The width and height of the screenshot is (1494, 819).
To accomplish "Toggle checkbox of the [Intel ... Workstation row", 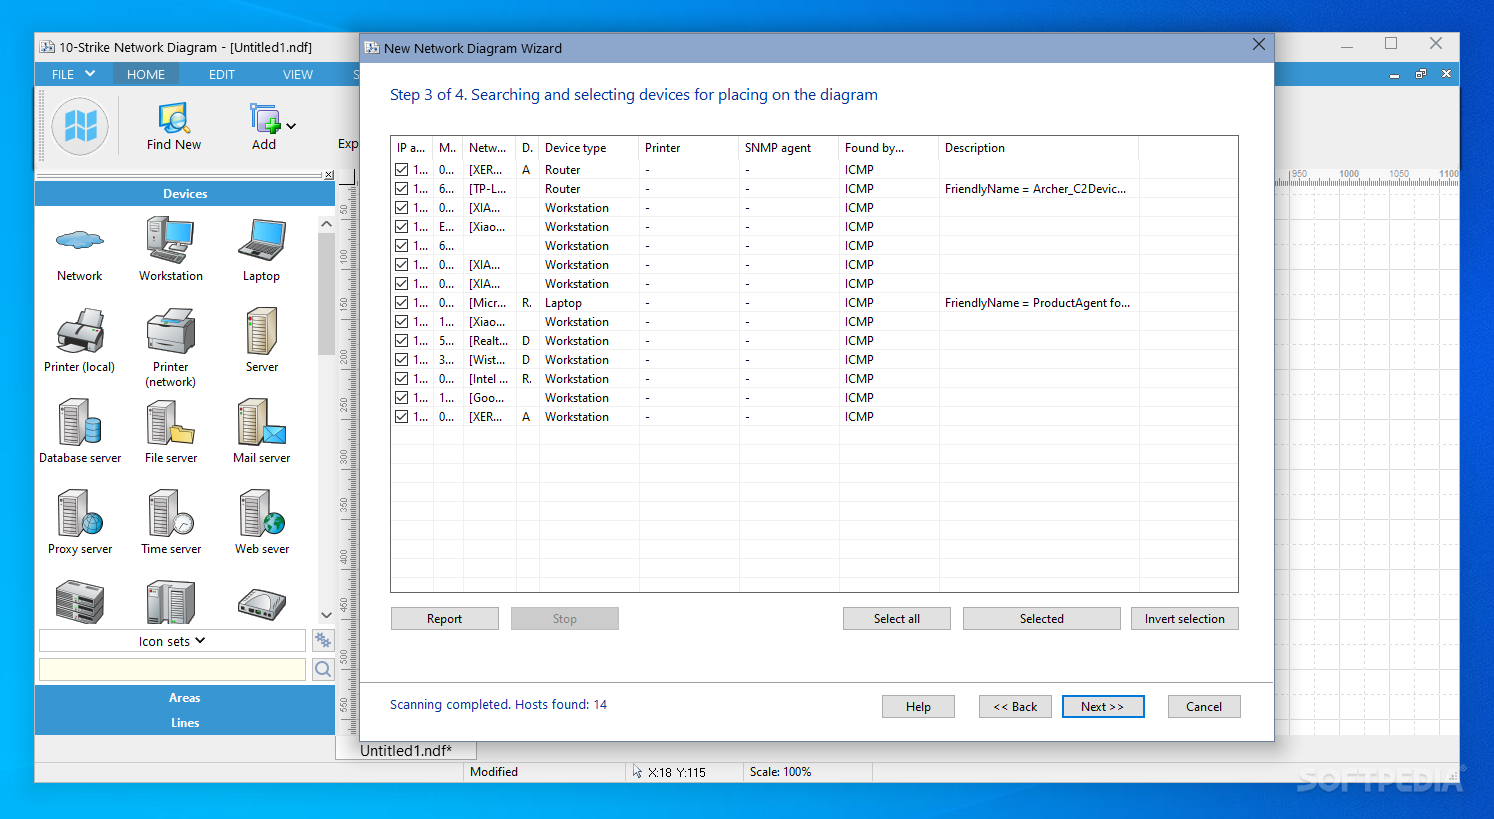I will point(401,379).
